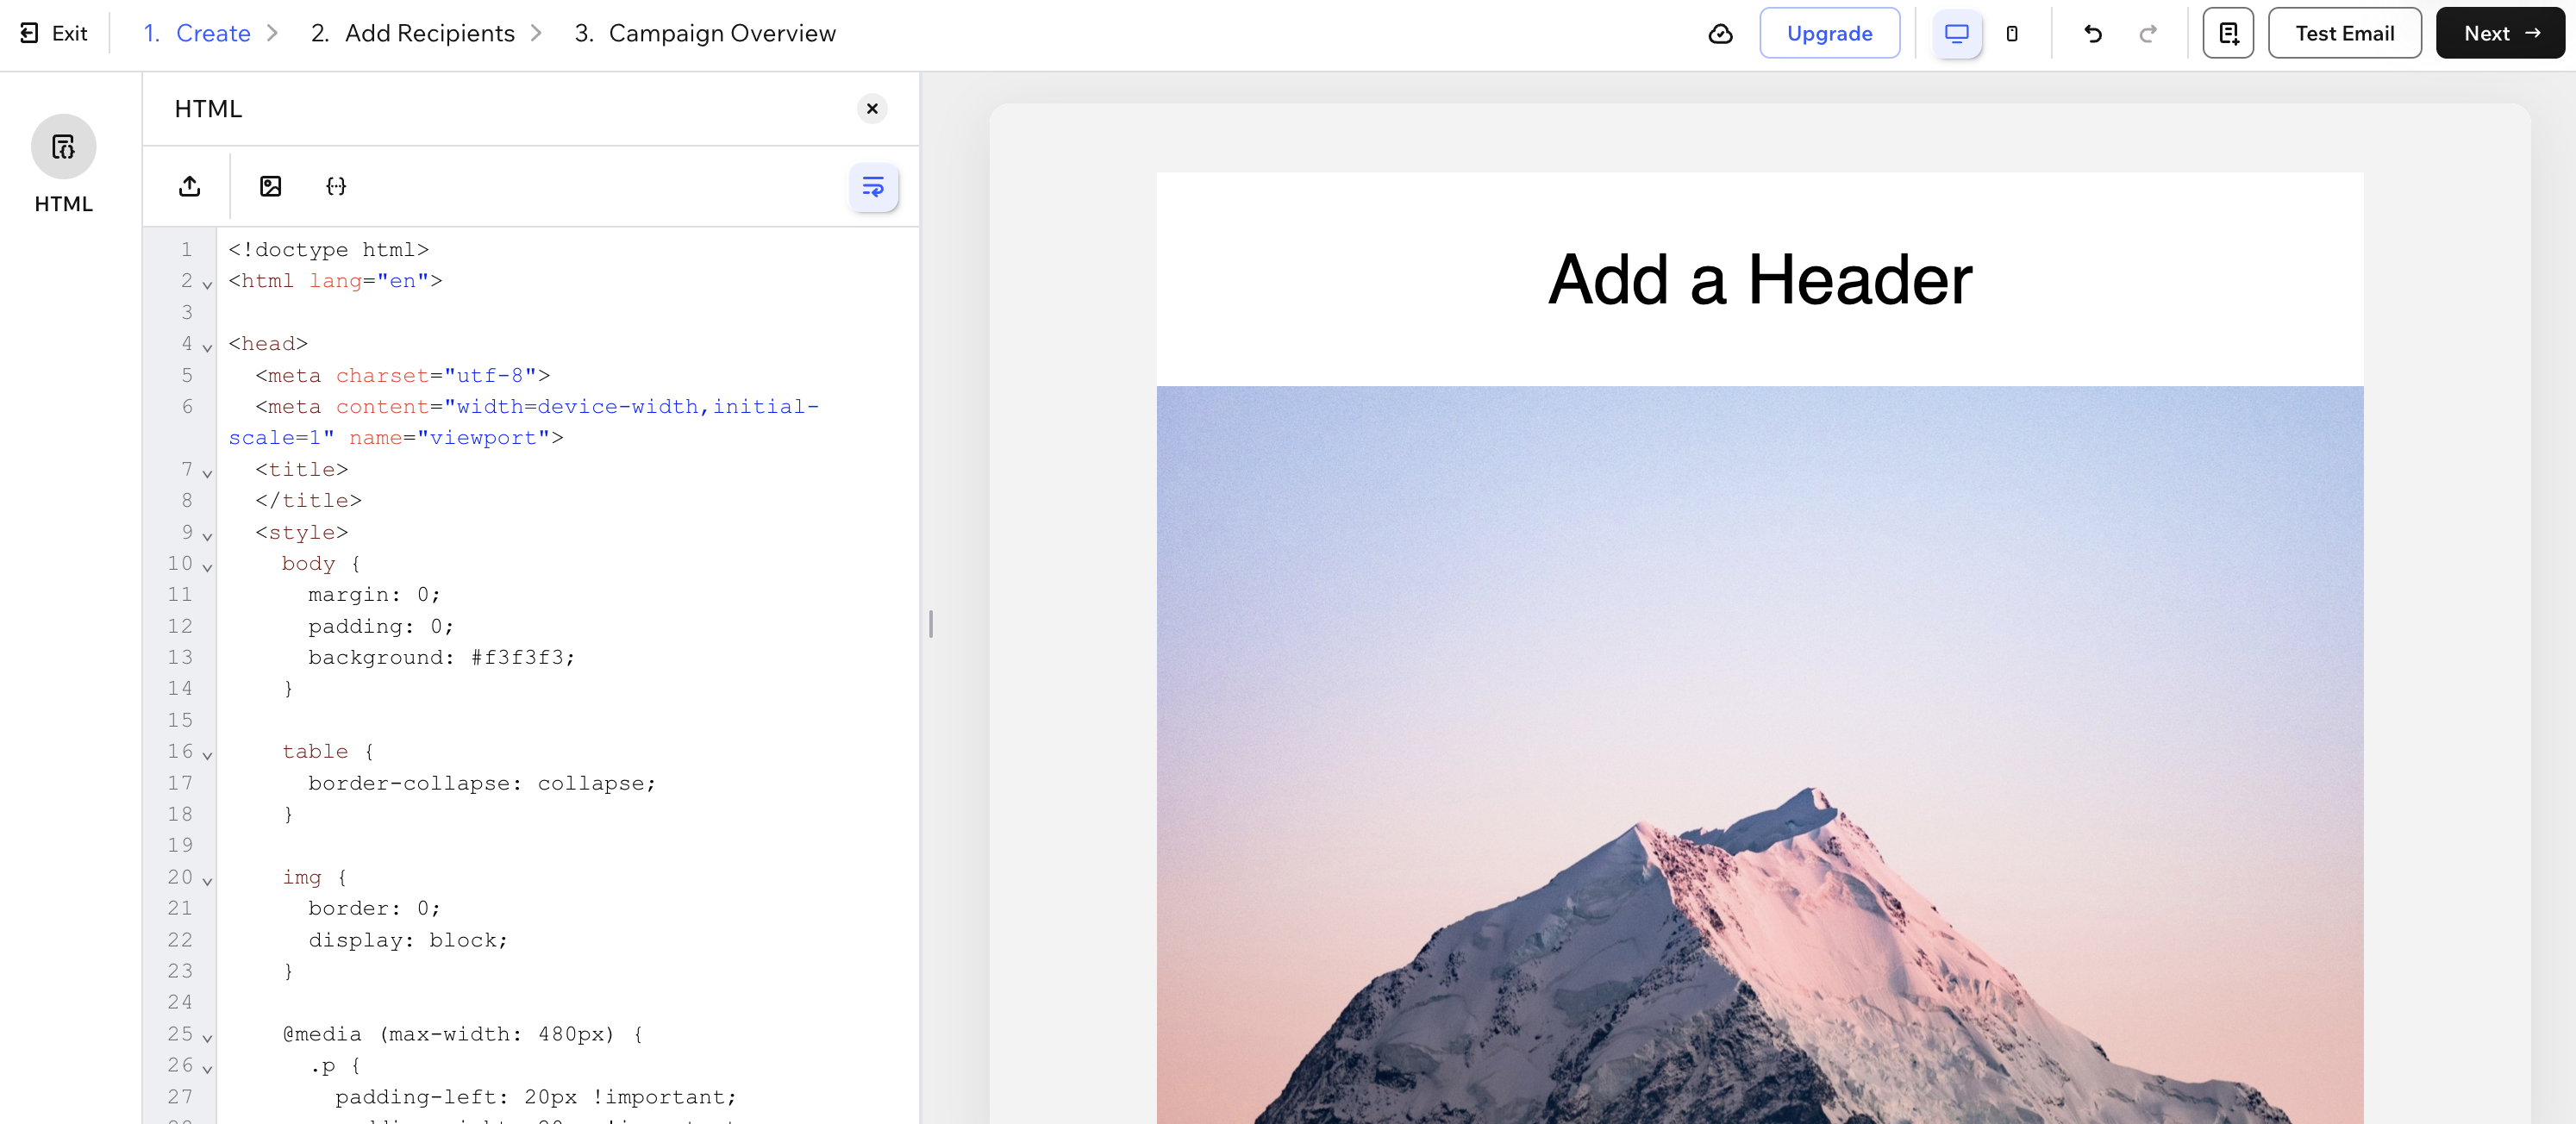Screen dimensions: 2576x1124
Task: Click the insert dynamic value braces icon
Action: (x=336, y=186)
